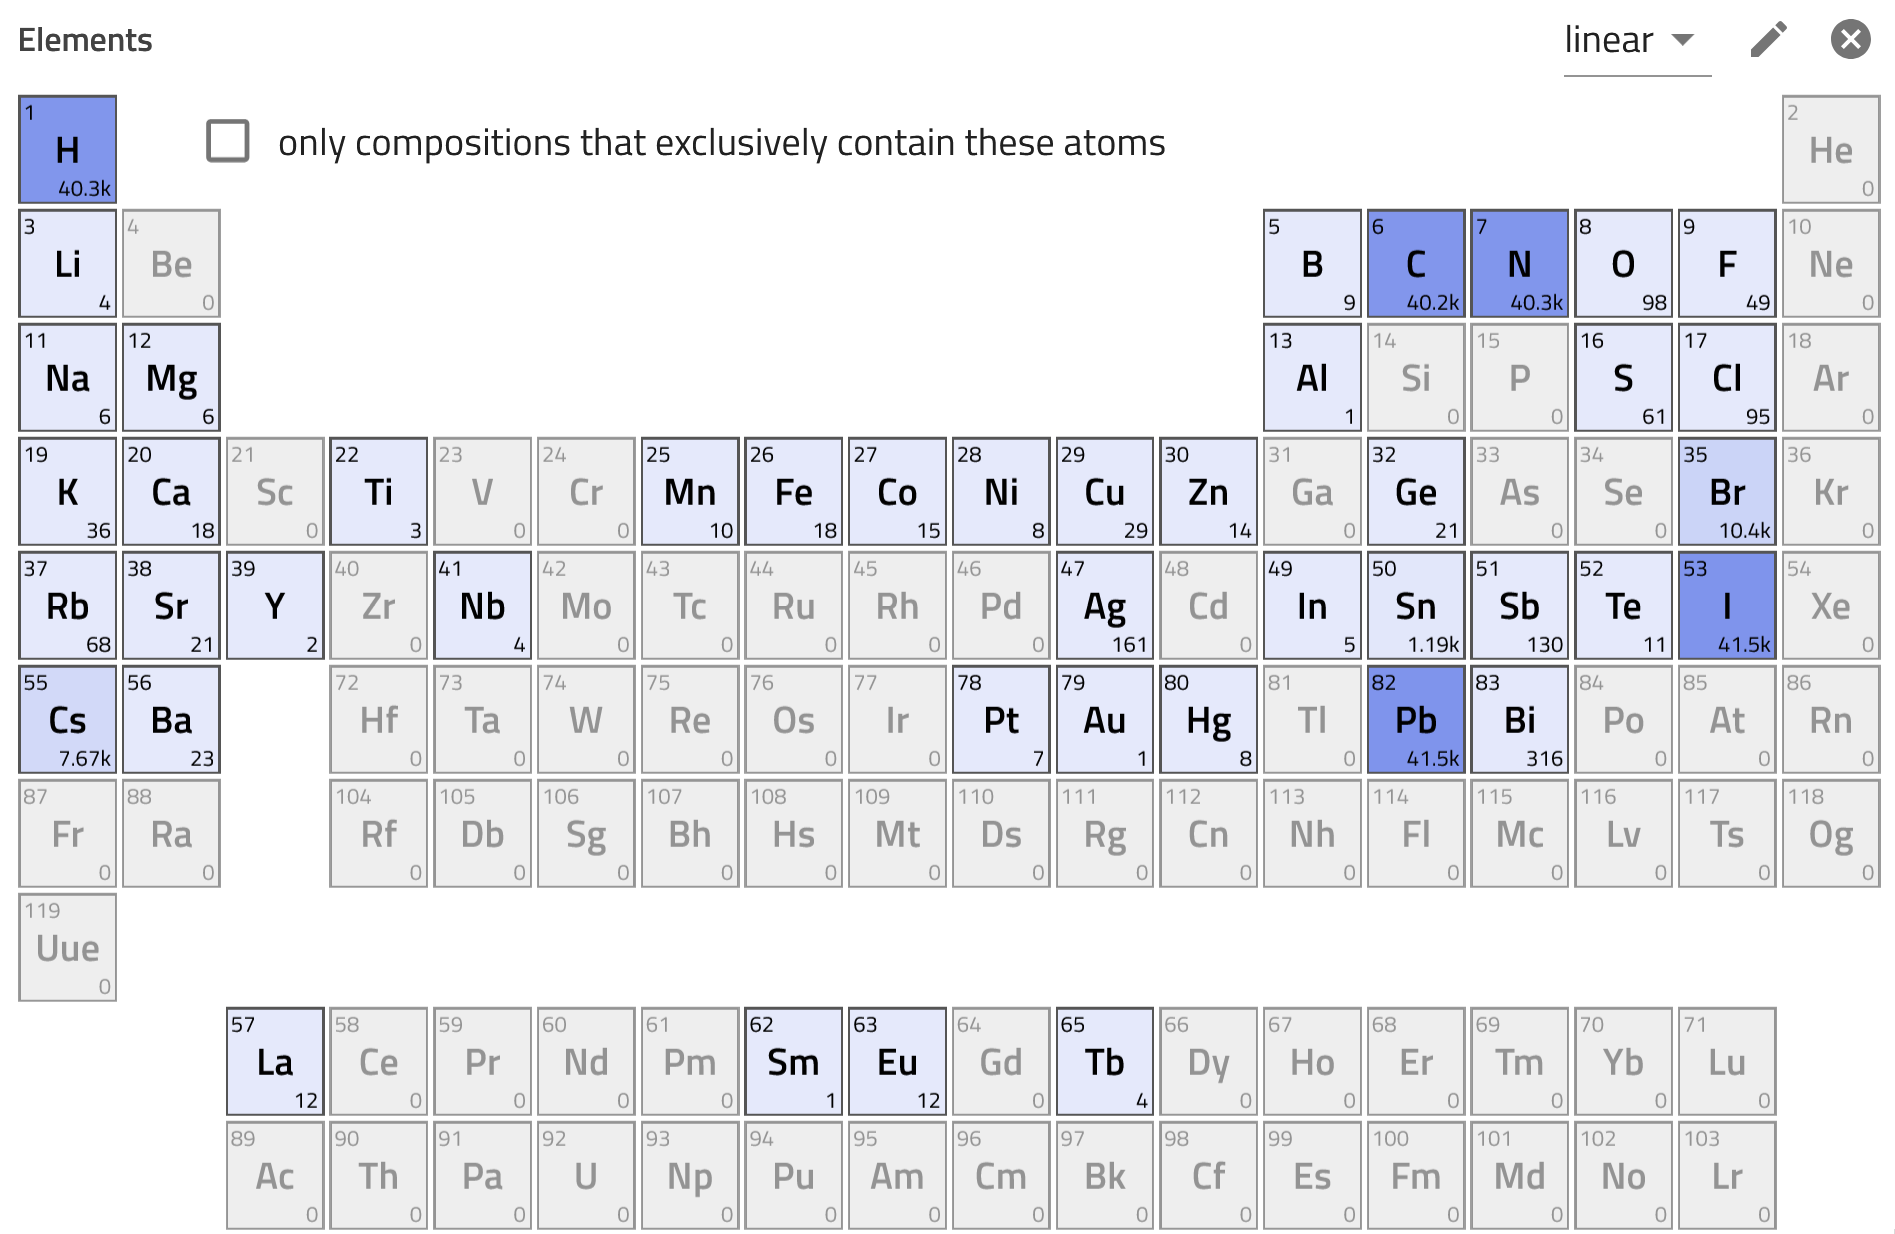Click the Chlorine (Cl) tile

[x=1727, y=378]
